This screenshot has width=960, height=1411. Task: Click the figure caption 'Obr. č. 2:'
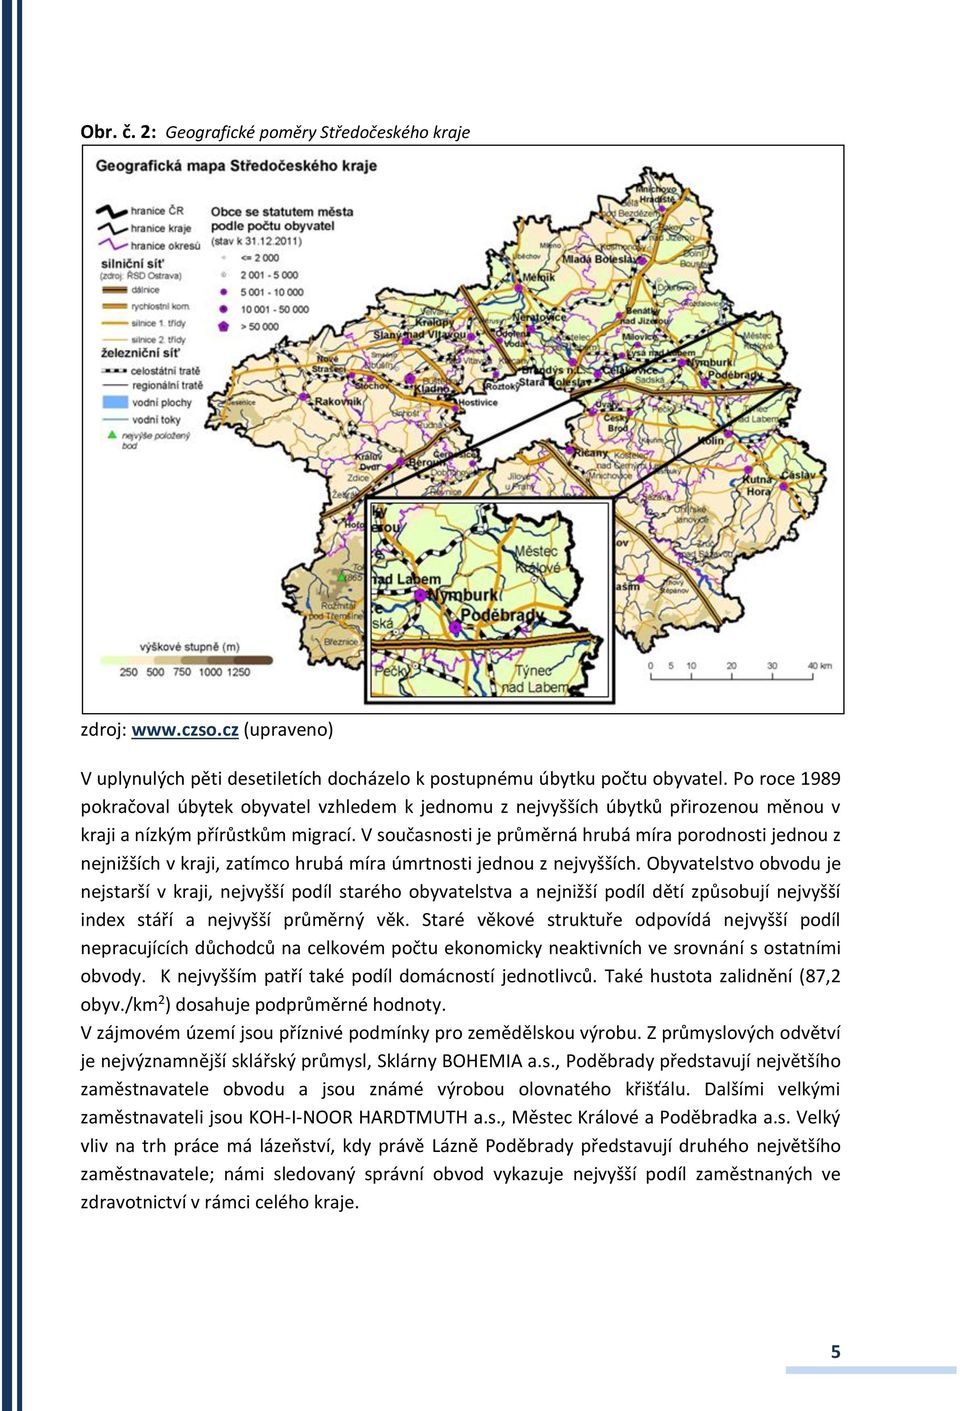tap(119, 132)
